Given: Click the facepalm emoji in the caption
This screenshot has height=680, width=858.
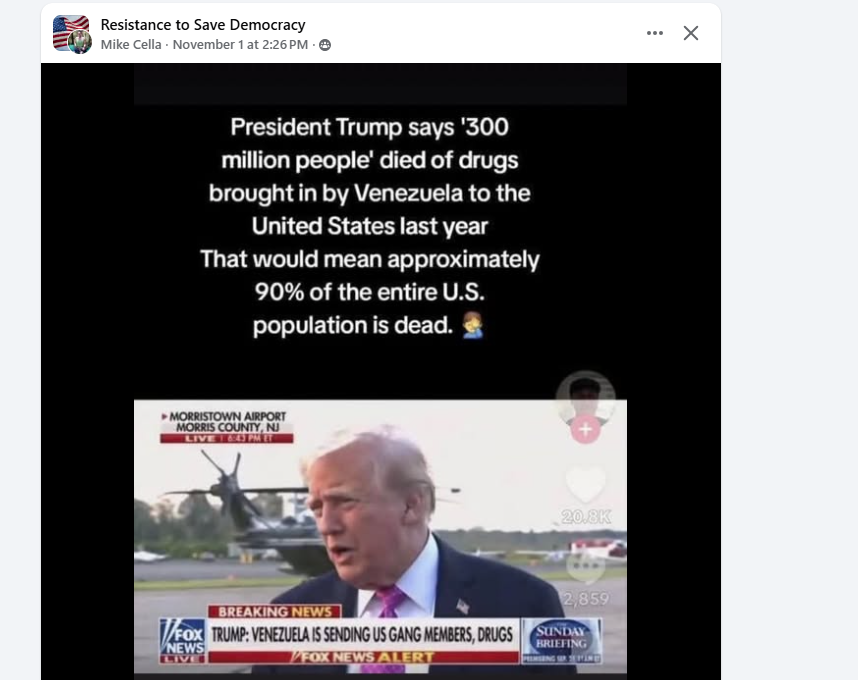Looking at the screenshot, I should click(x=472, y=325).
